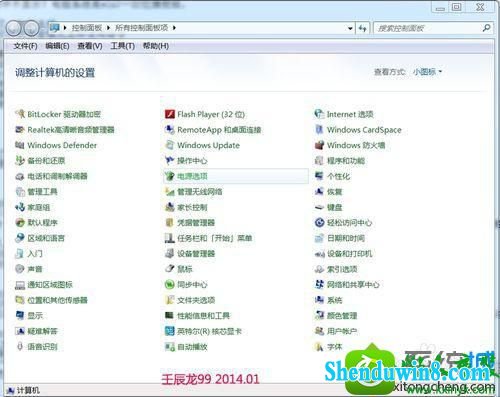
Task: Click the 入门 link
Action: pos(35,253)
